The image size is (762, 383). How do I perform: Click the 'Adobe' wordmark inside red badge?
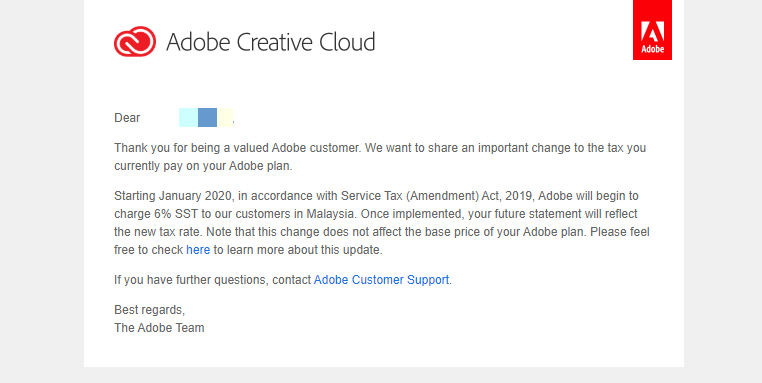click(x=653, y=49)
